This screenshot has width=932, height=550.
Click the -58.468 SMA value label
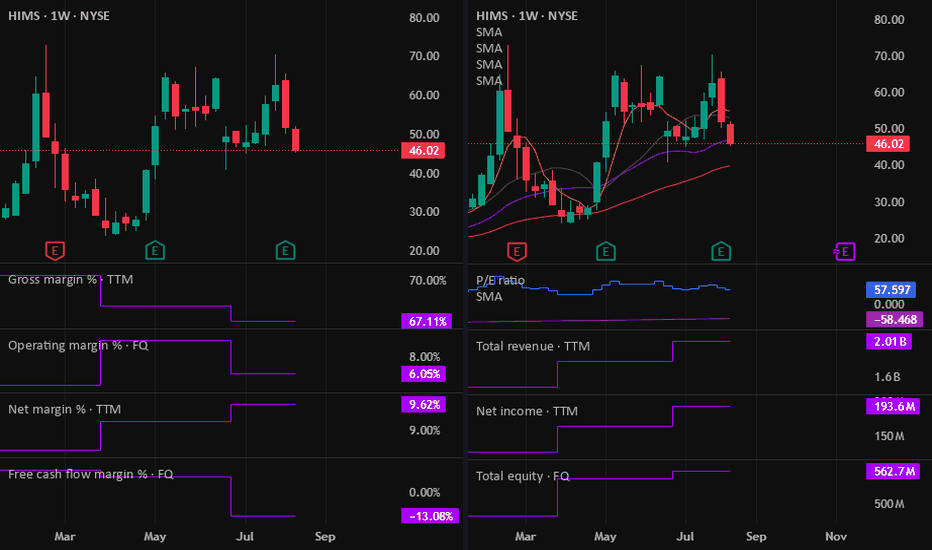(895, 320)
